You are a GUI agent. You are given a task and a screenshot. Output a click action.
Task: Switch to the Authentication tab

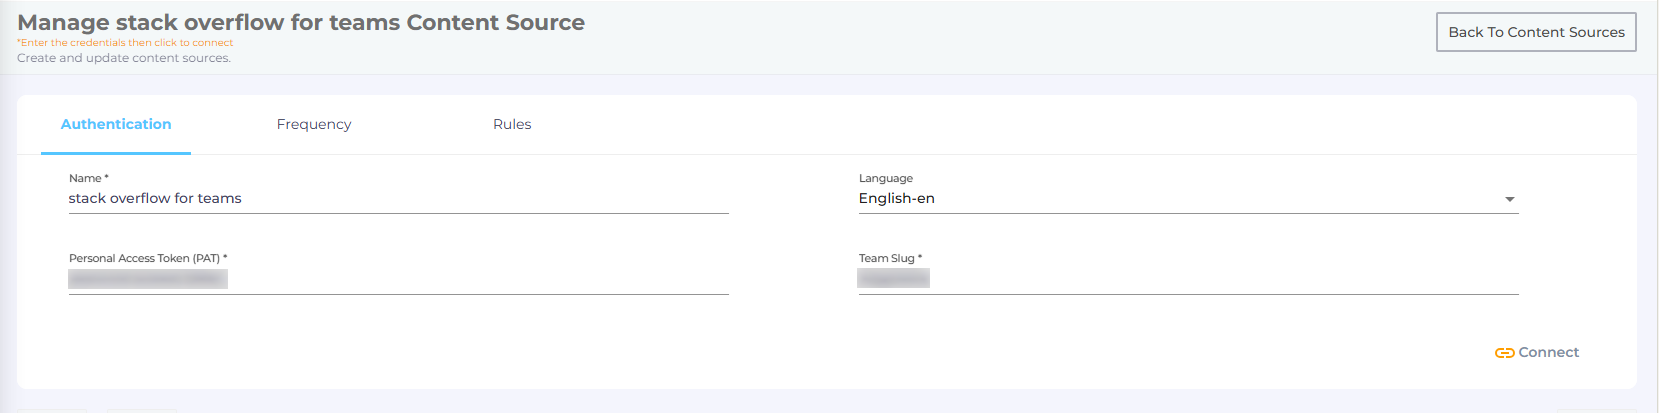click(116, 124)
